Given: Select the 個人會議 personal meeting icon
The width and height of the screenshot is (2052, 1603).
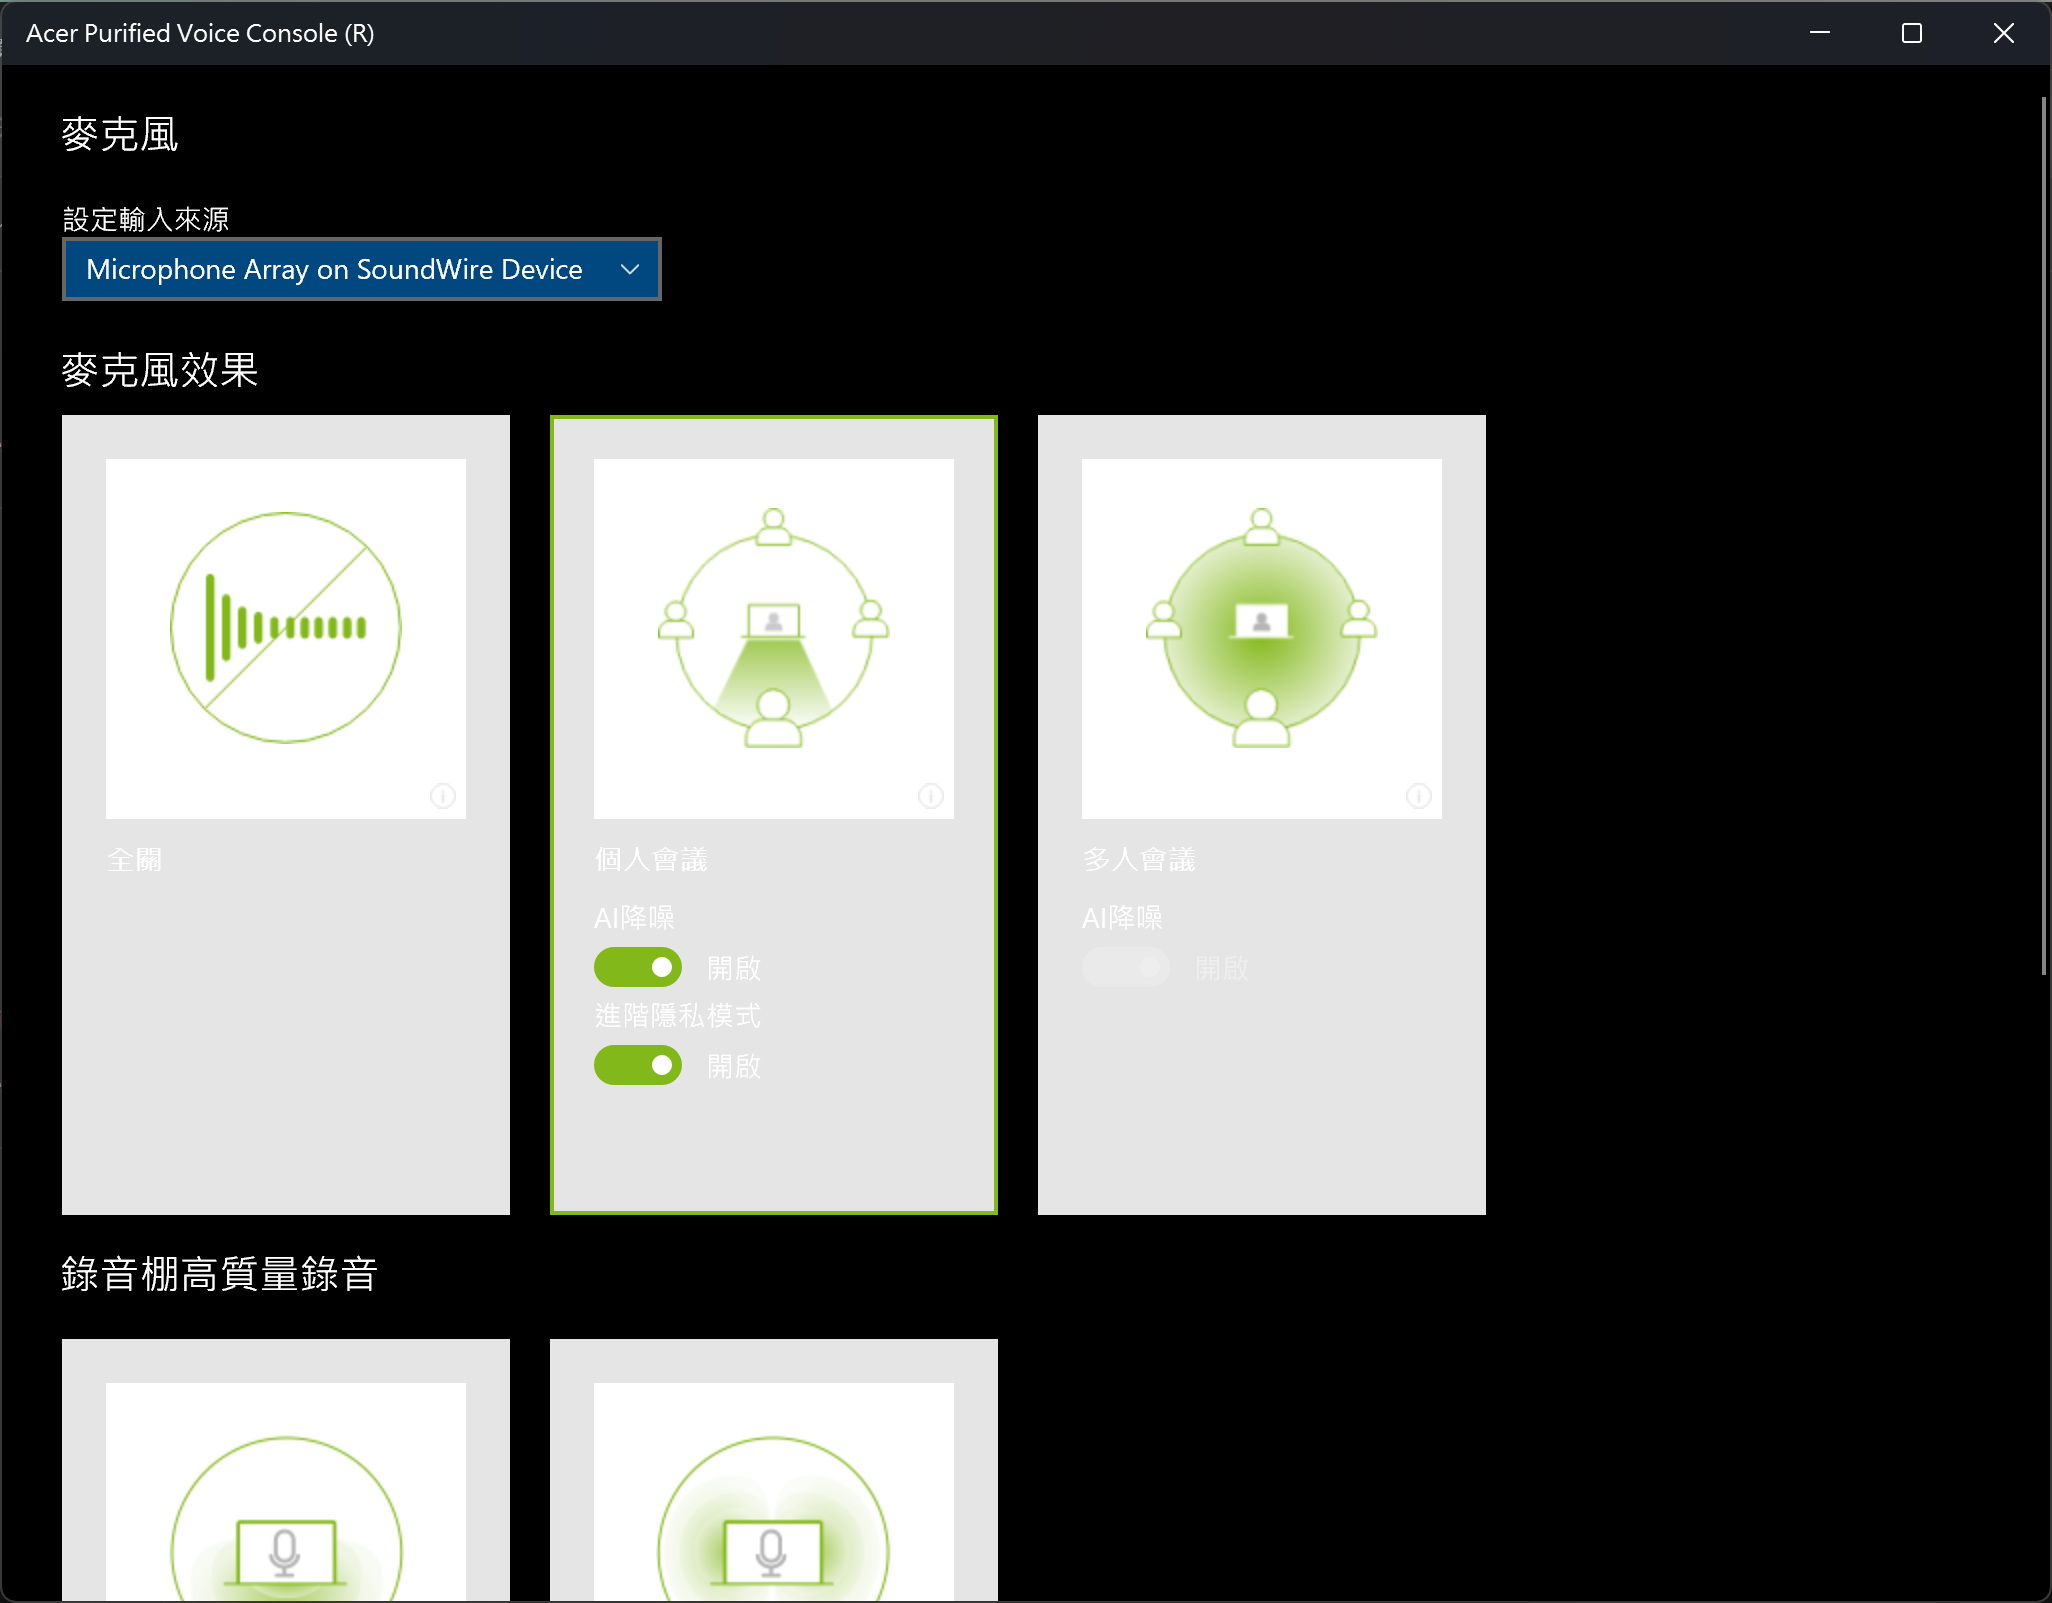Looking at the screenshot, I should [x=773, y=628].
